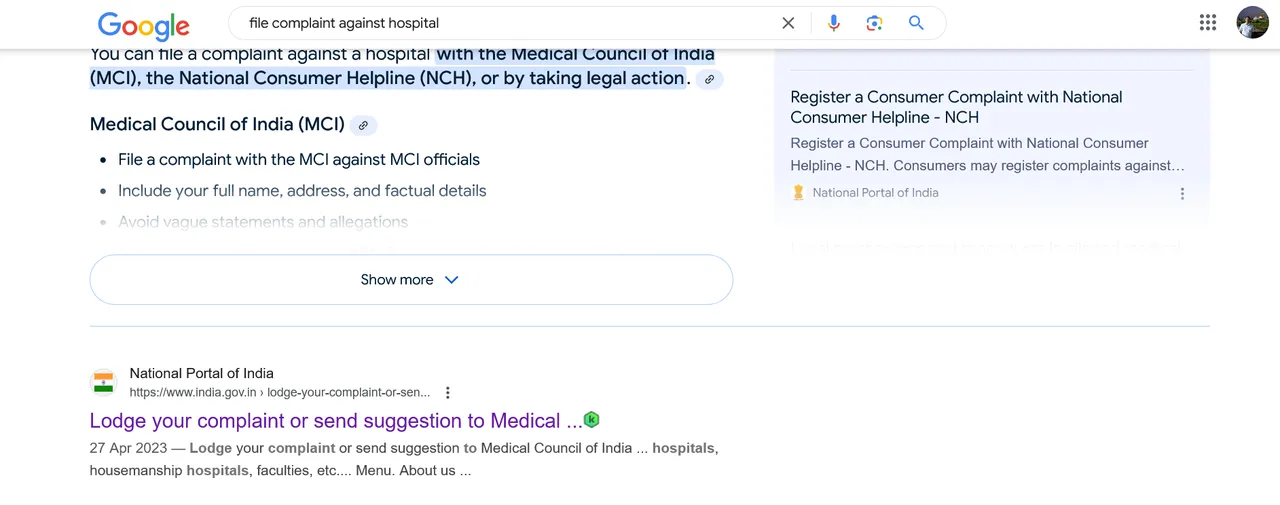1280x505 pixels.
Task: Open the Google account profile picture
Action: [x=1252, y=22]
